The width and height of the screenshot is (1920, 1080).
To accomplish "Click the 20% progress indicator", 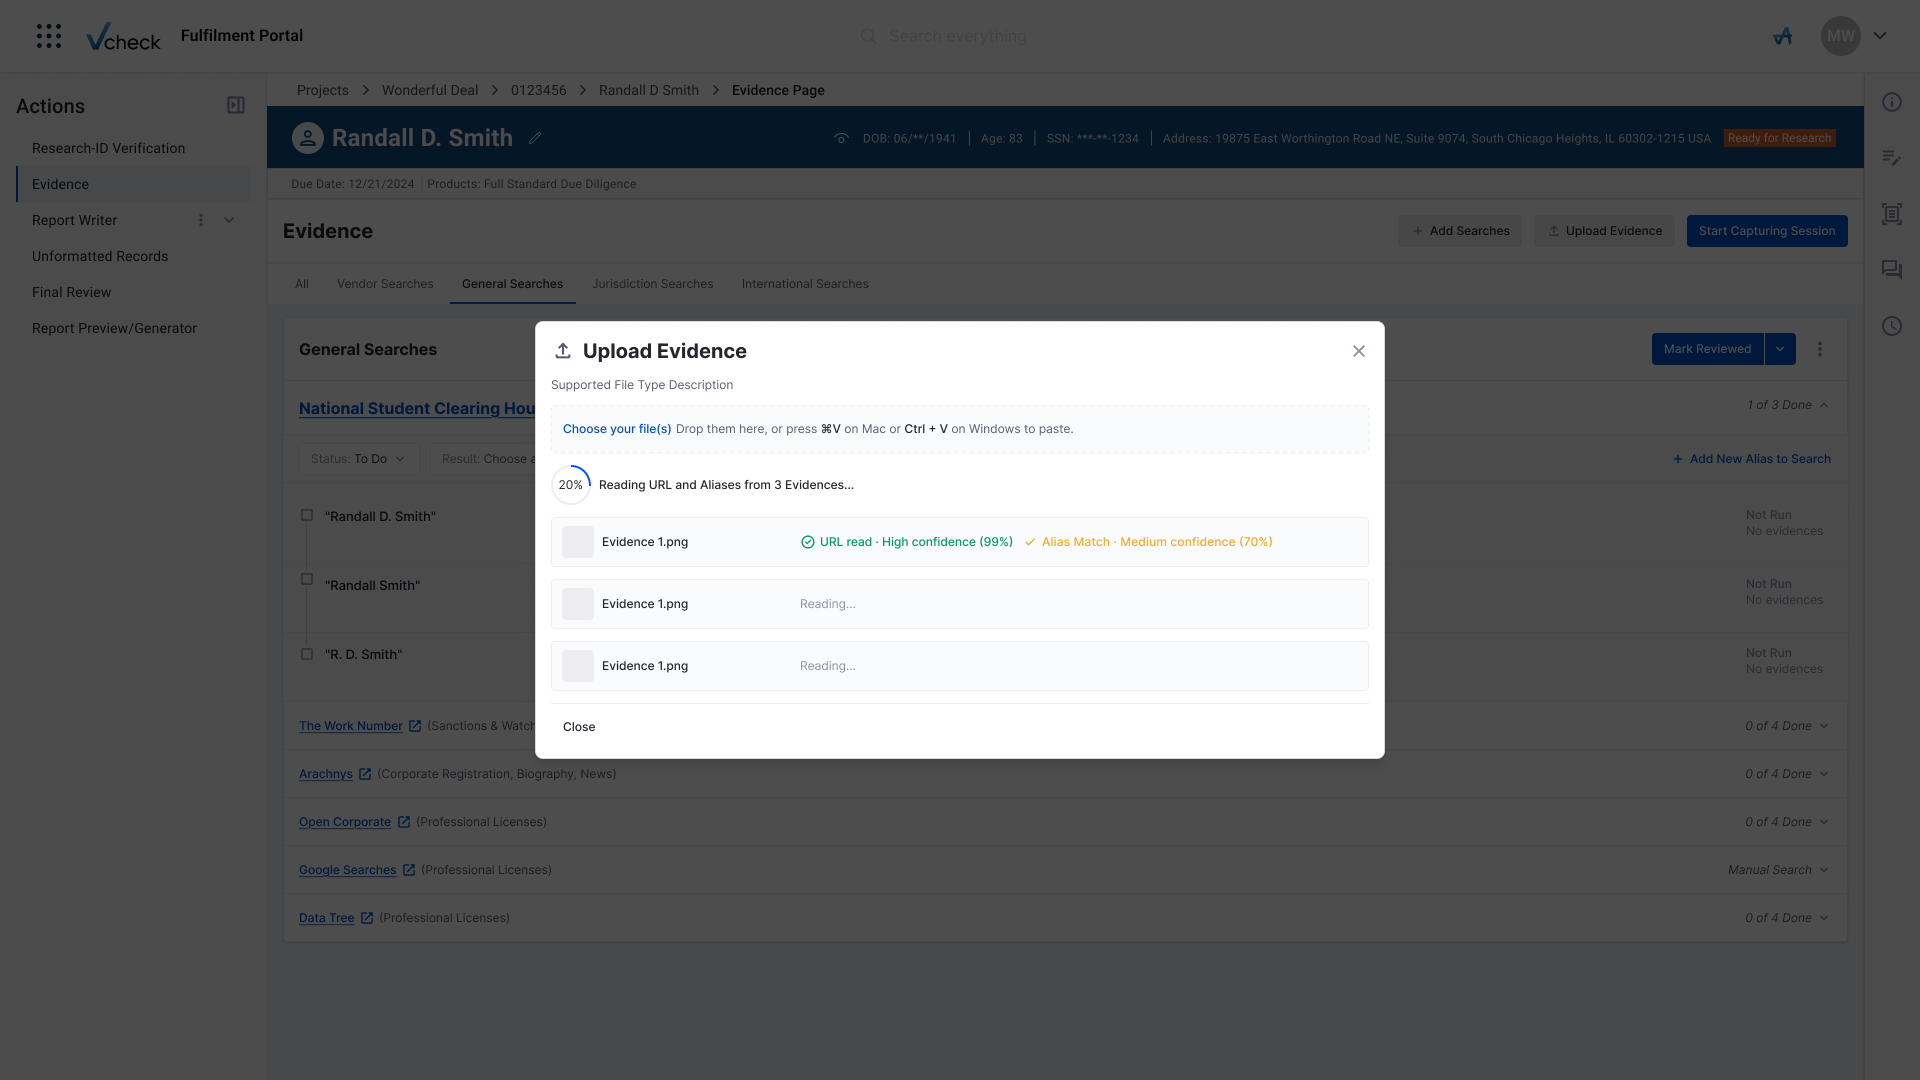I will tap(571, 485).
